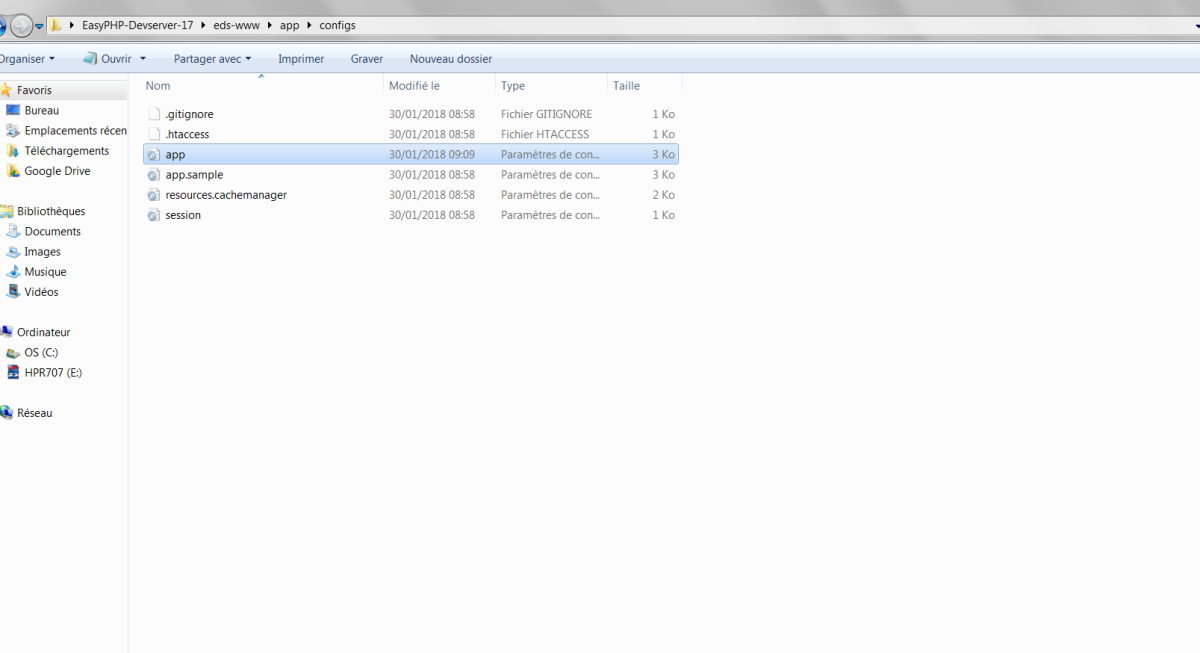Expand the arrow after eds-www breadcrumb
Viewport: 1200px width, 653px height.
[270, 25]
